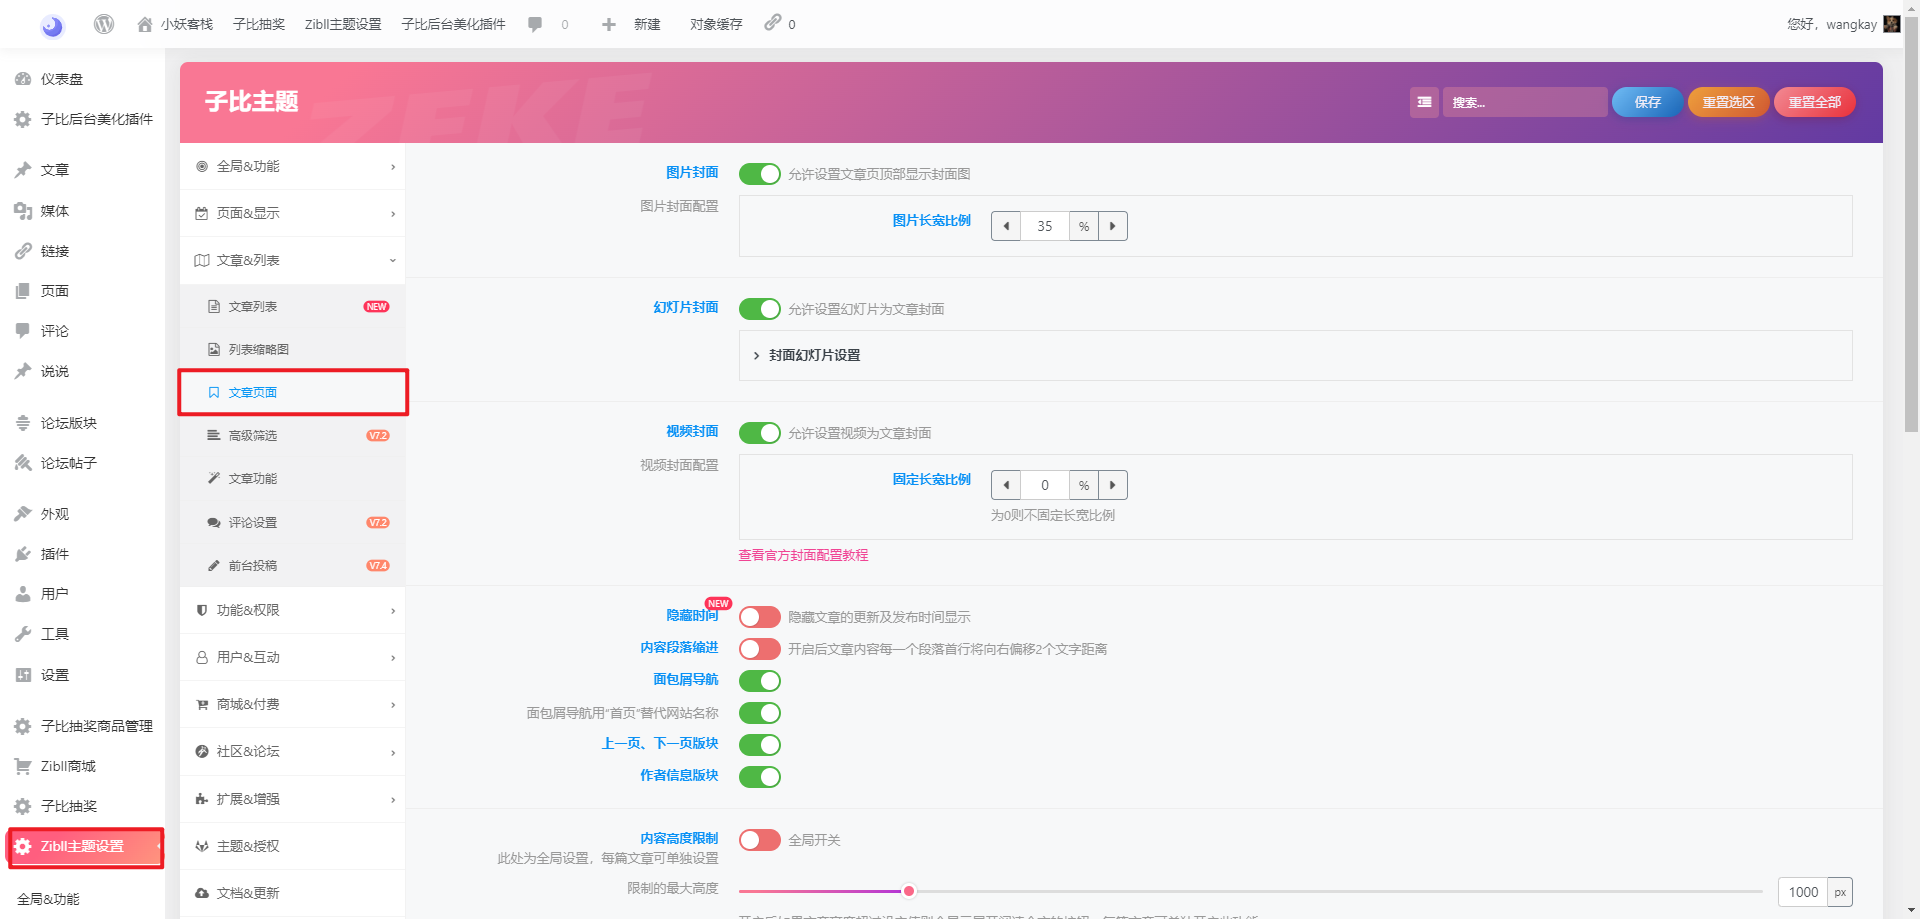
Task: Open the 高级筛选 submenu item
Action: (293, 435)
